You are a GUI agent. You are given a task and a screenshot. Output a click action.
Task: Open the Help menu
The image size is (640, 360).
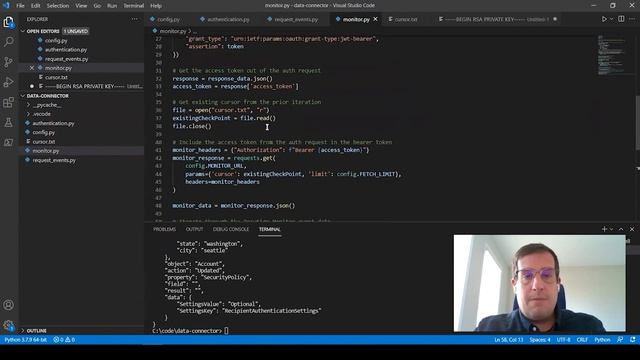pos(156,6)
